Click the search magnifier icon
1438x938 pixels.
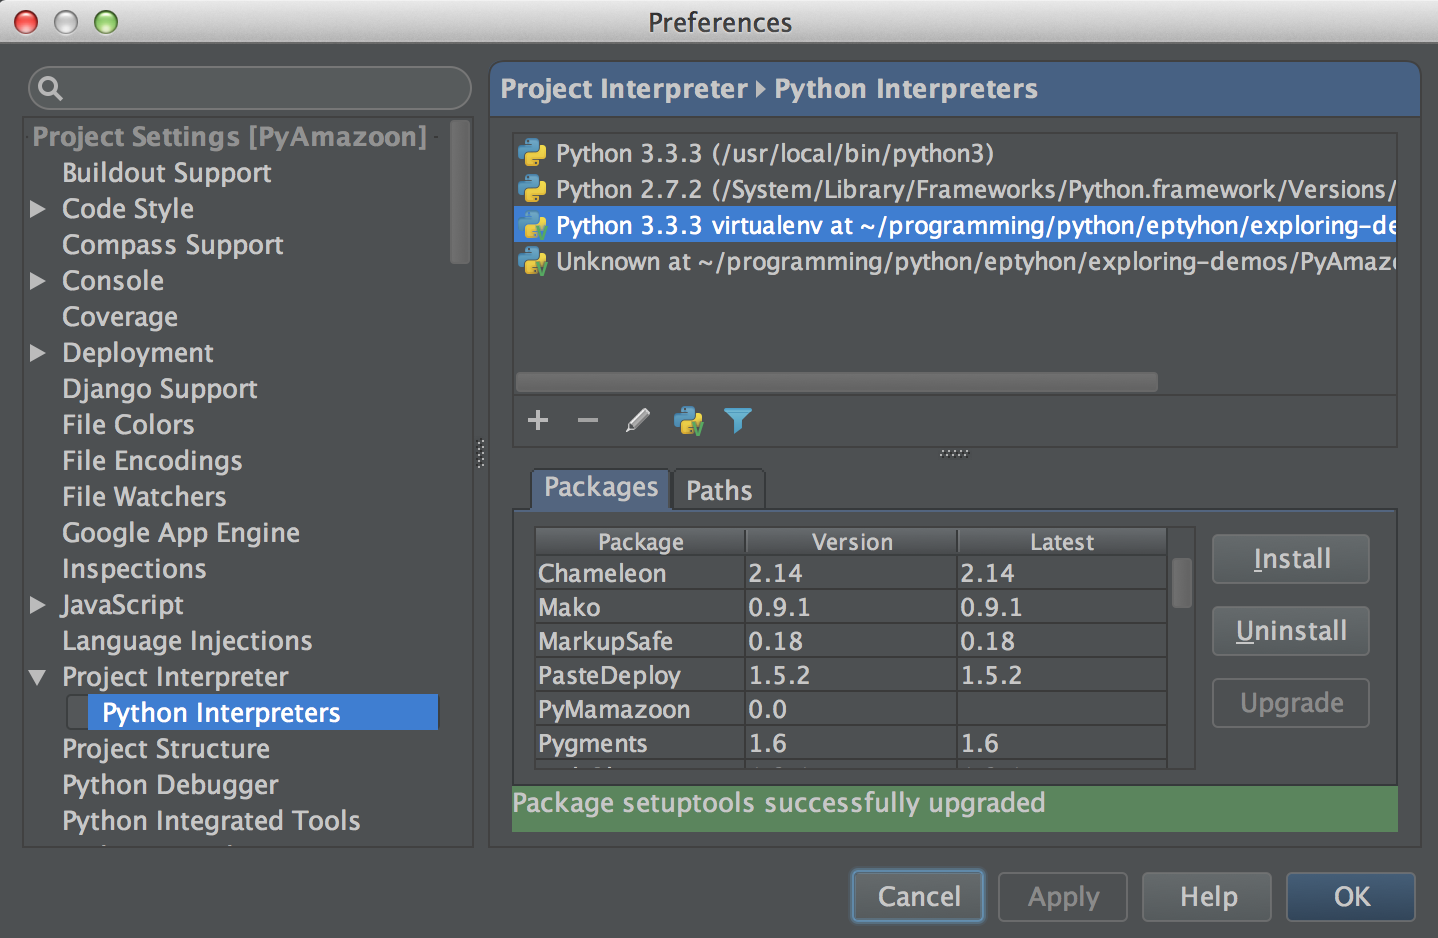tap(50, 89)
